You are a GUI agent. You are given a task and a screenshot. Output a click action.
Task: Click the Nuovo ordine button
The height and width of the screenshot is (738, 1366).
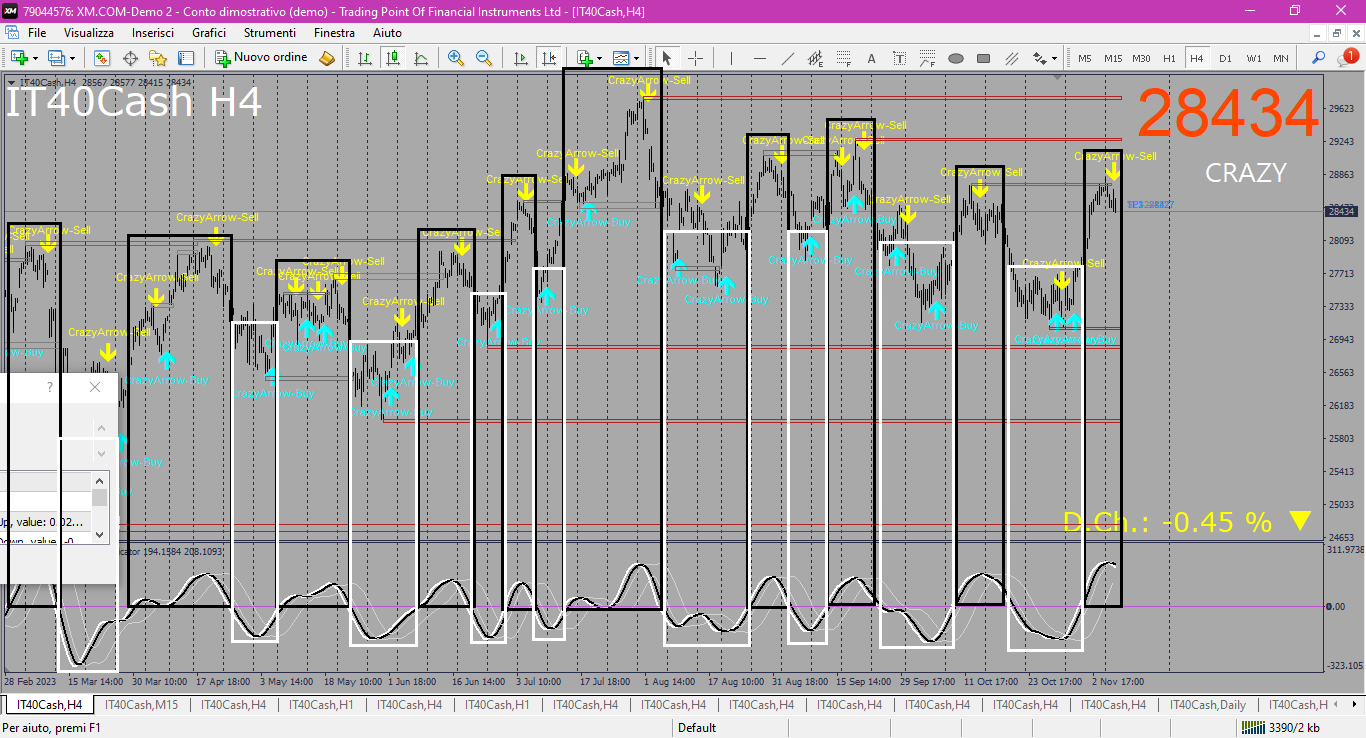pos(262,58)
